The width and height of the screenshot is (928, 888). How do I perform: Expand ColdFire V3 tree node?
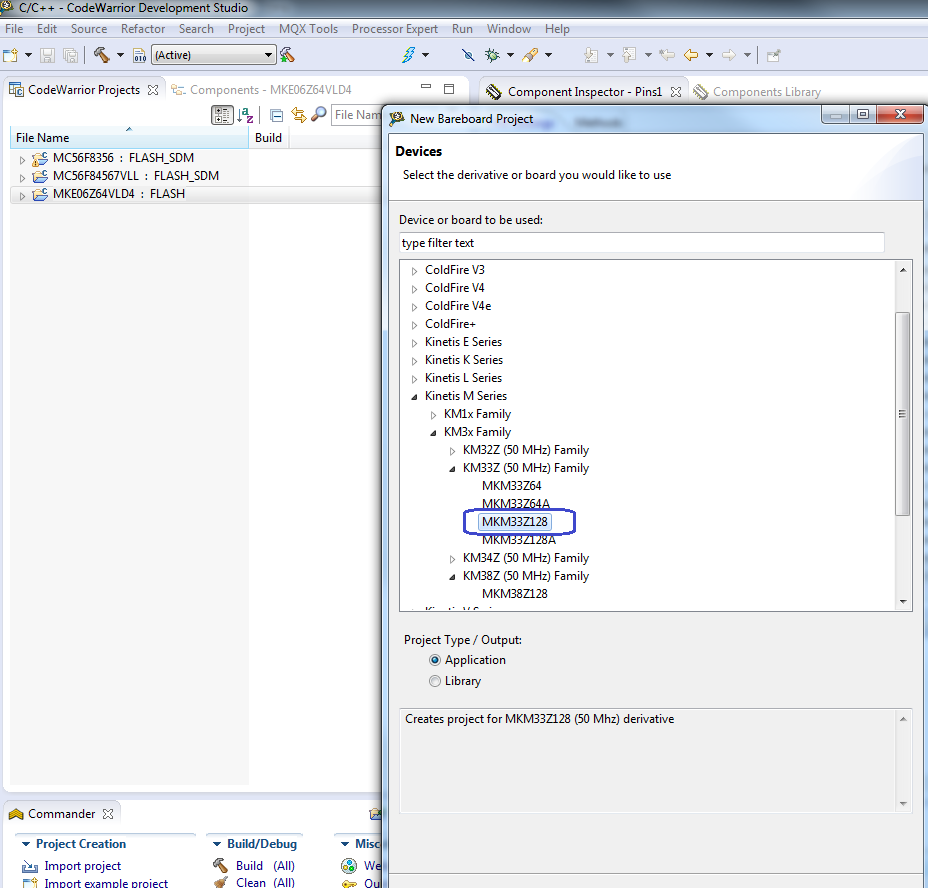pyautogui.click(x=414, y=271)
